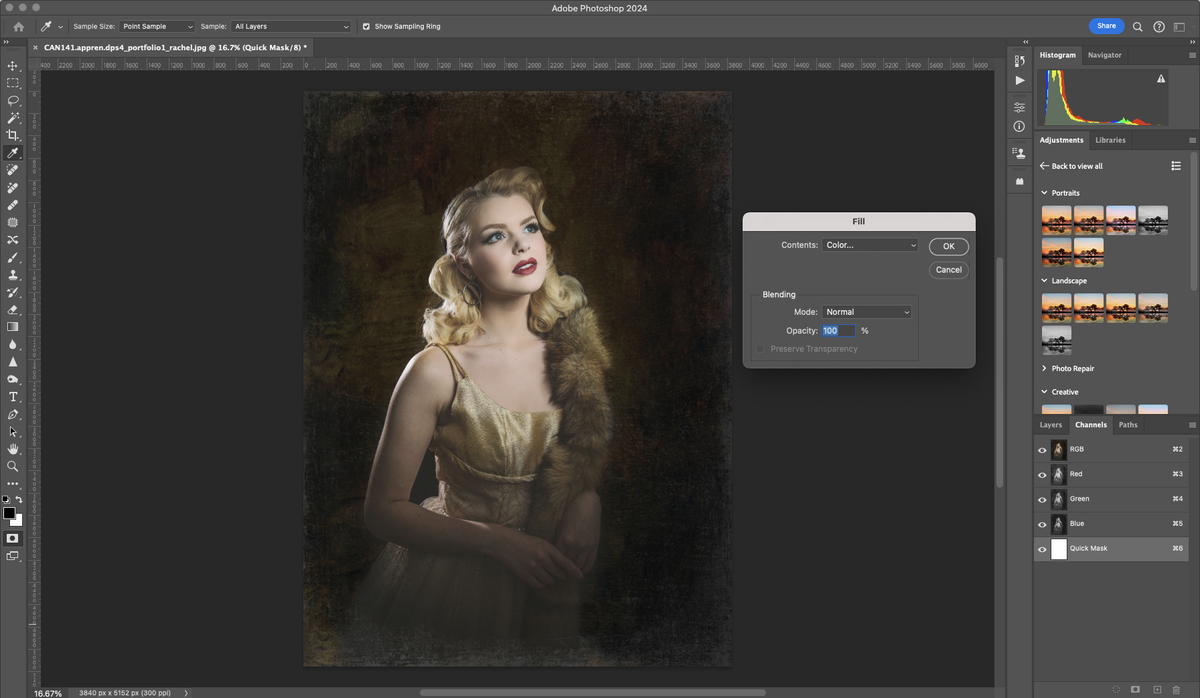This screenshot has width=1200, height=698.
Task: Select the Type tool
Action: [x=13, y=396]
